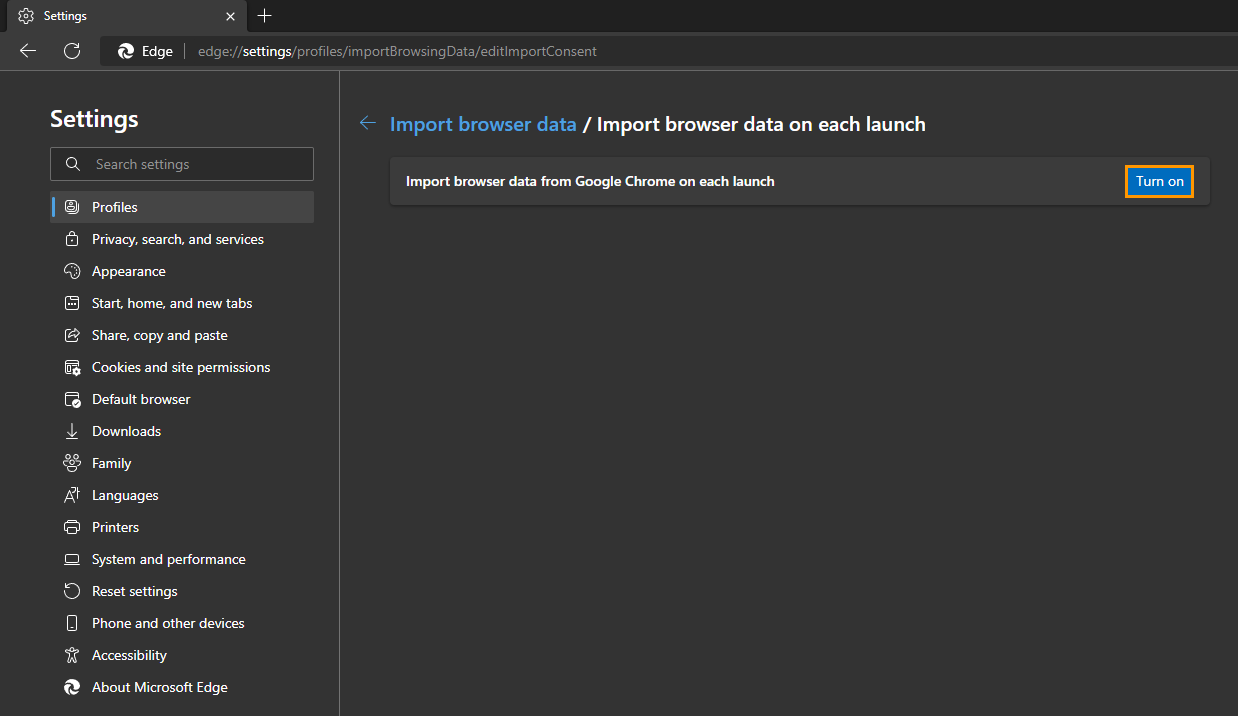Go to Family settings
Screen dimensions: 1238x716
point(182,463)
